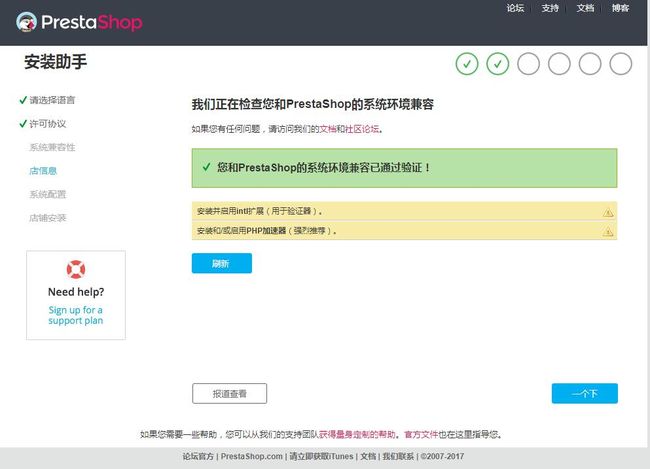
Task: Open the 获得量身定制的帮助 link
Action: click(357, 434)
